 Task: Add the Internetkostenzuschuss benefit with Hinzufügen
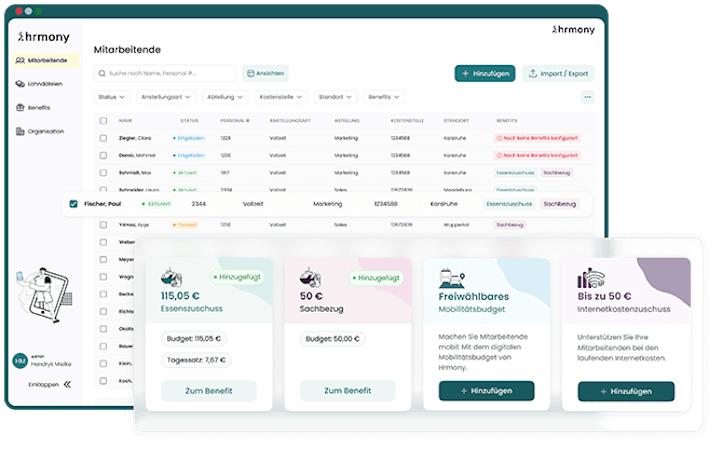(x=626, y=391)
